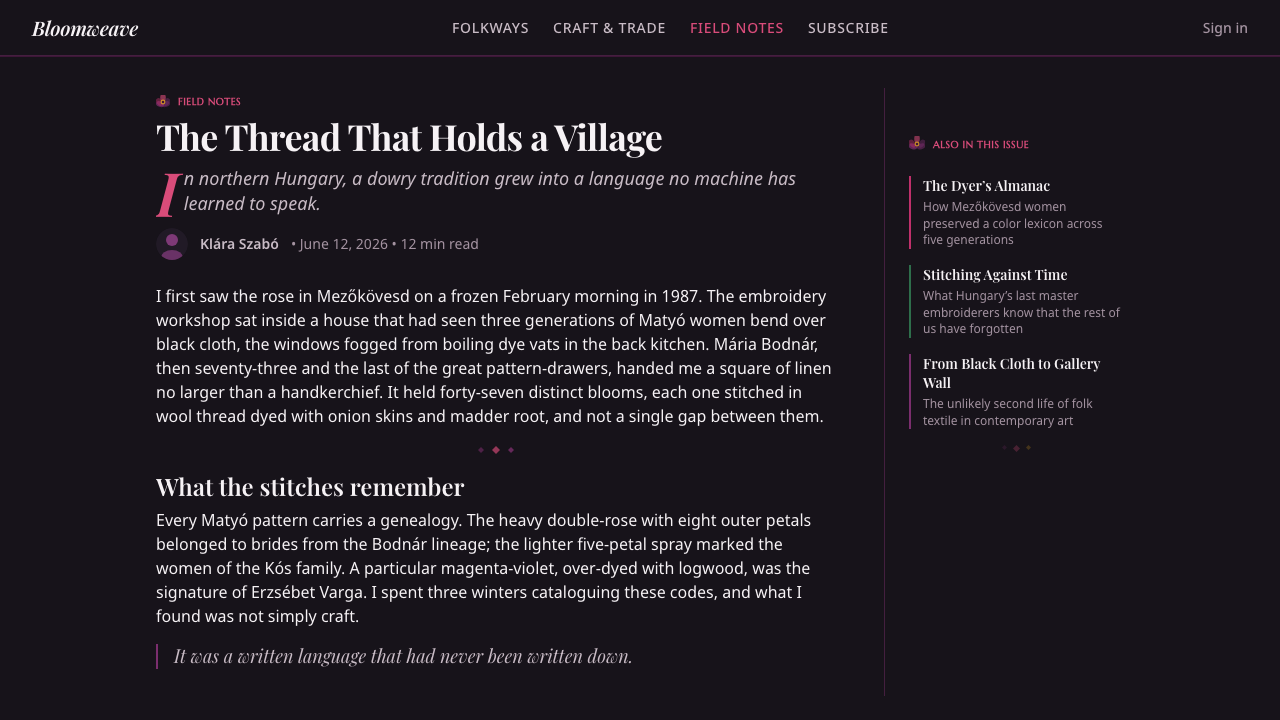This screenshot has width=1280, height=720.
Task: Open the Subscribe page
Action: click(848, 28)
